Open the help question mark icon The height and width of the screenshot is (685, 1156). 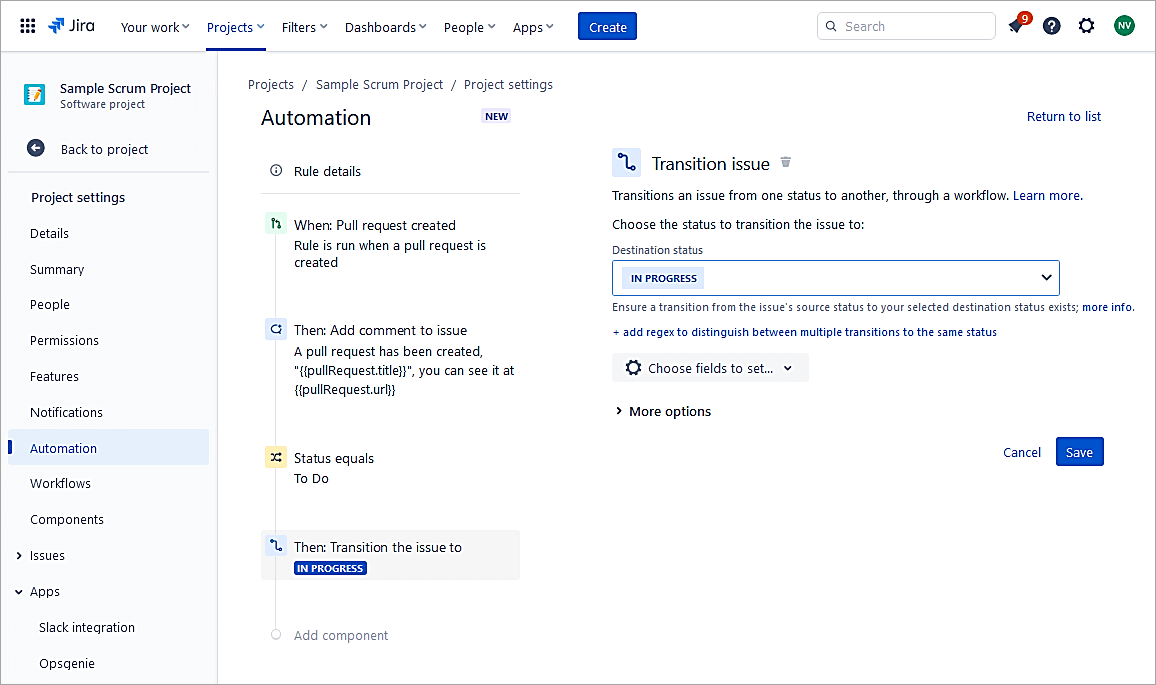(1051, 27)
